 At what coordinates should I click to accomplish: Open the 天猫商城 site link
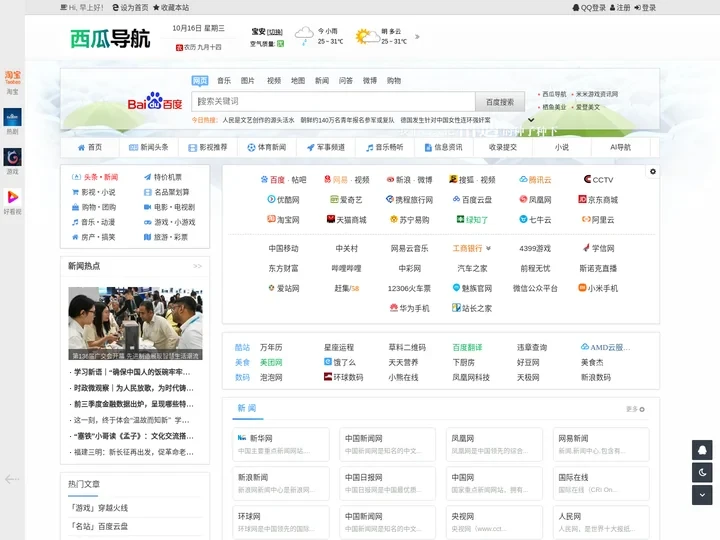[346, 220]
